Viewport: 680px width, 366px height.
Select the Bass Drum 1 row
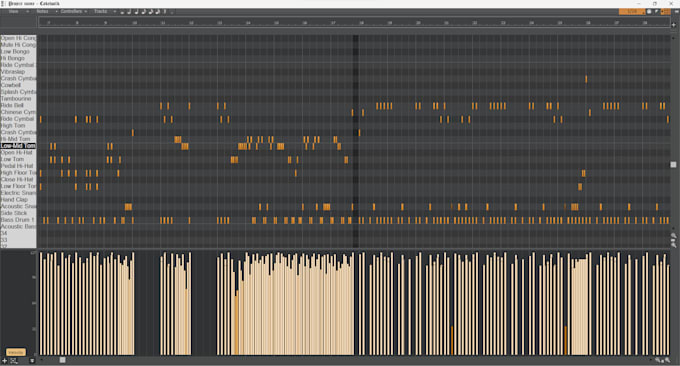18,220
